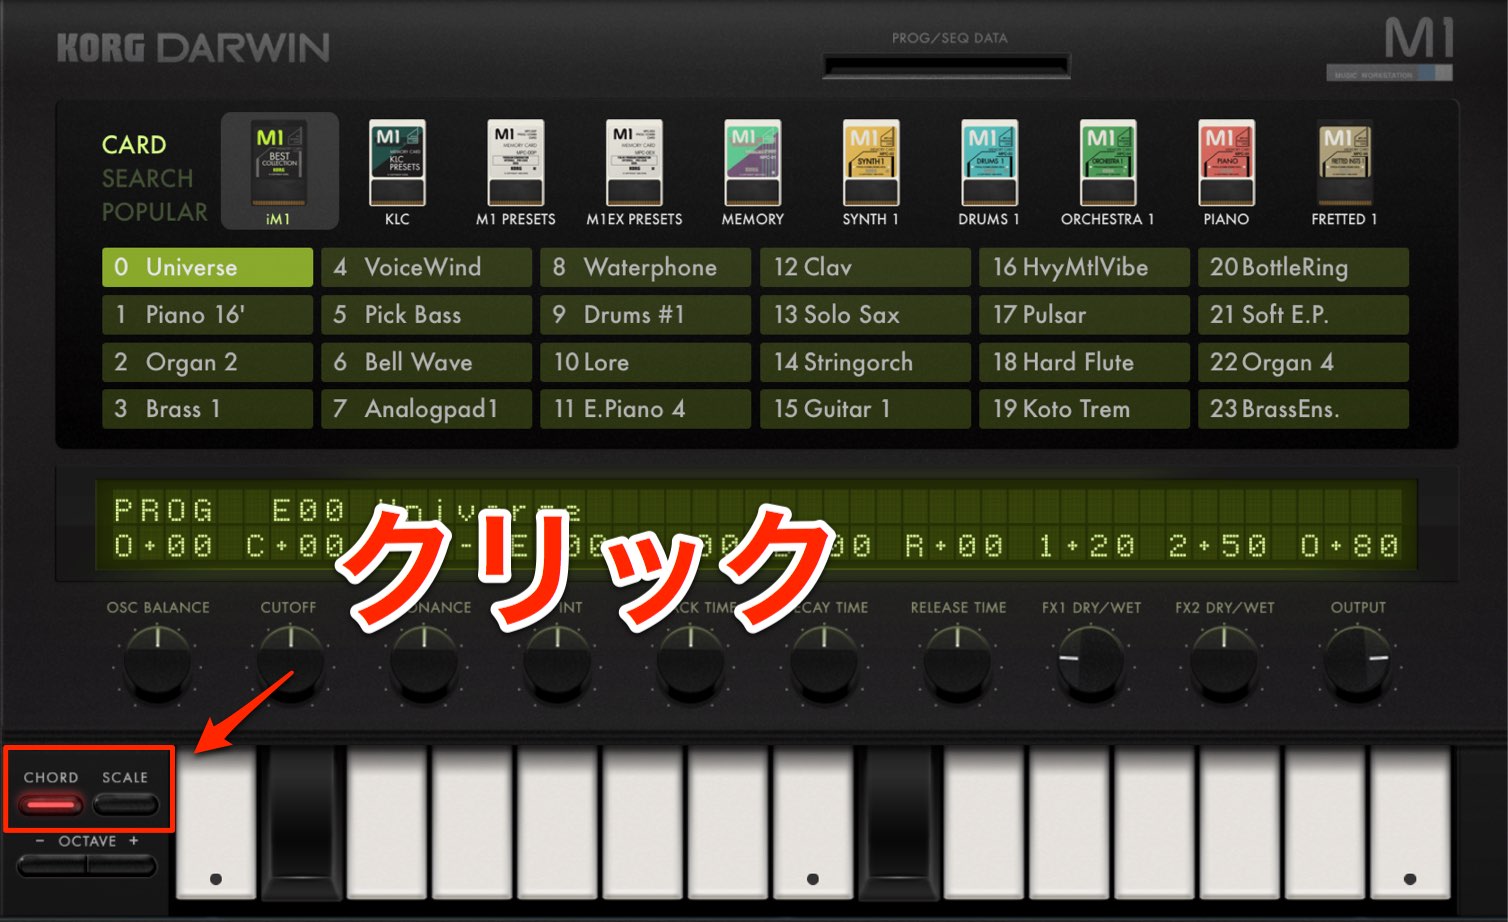The height and width of the screenshot is (922, 1508).
Task: Select program 8 Waterphone
Action: [x=645, y=267]
